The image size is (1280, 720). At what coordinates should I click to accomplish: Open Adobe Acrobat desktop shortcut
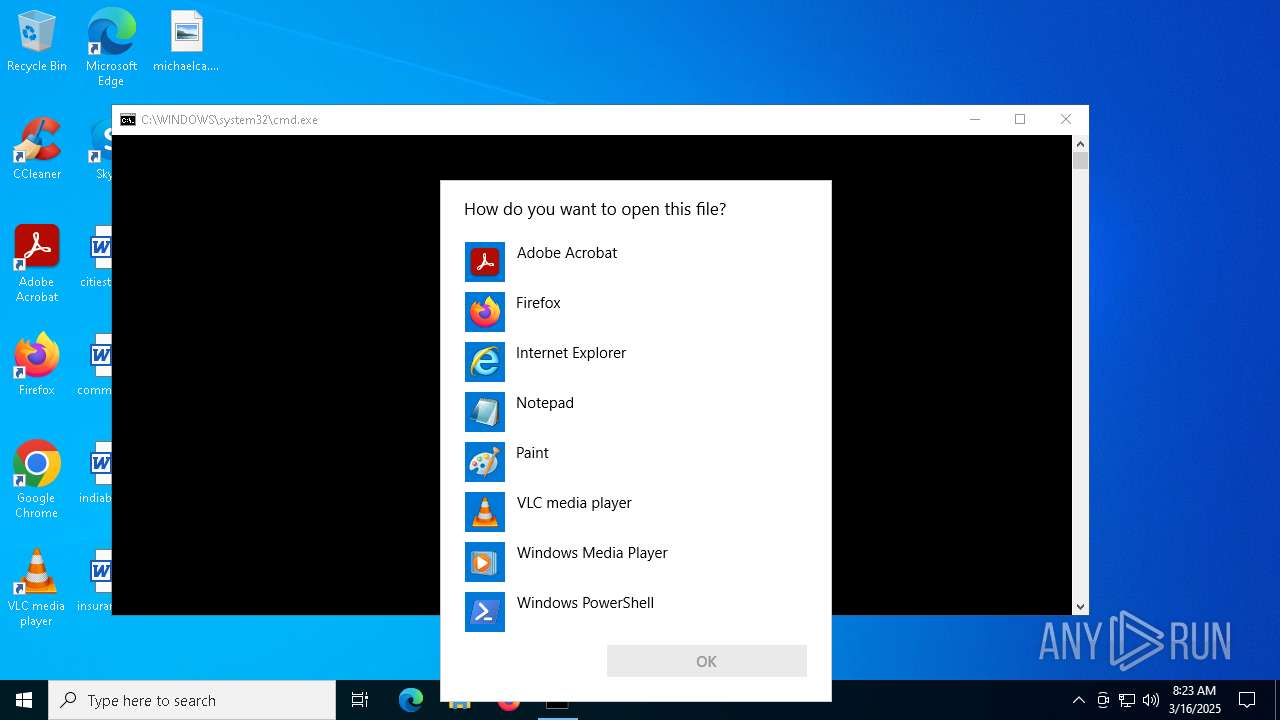point(37,264)
